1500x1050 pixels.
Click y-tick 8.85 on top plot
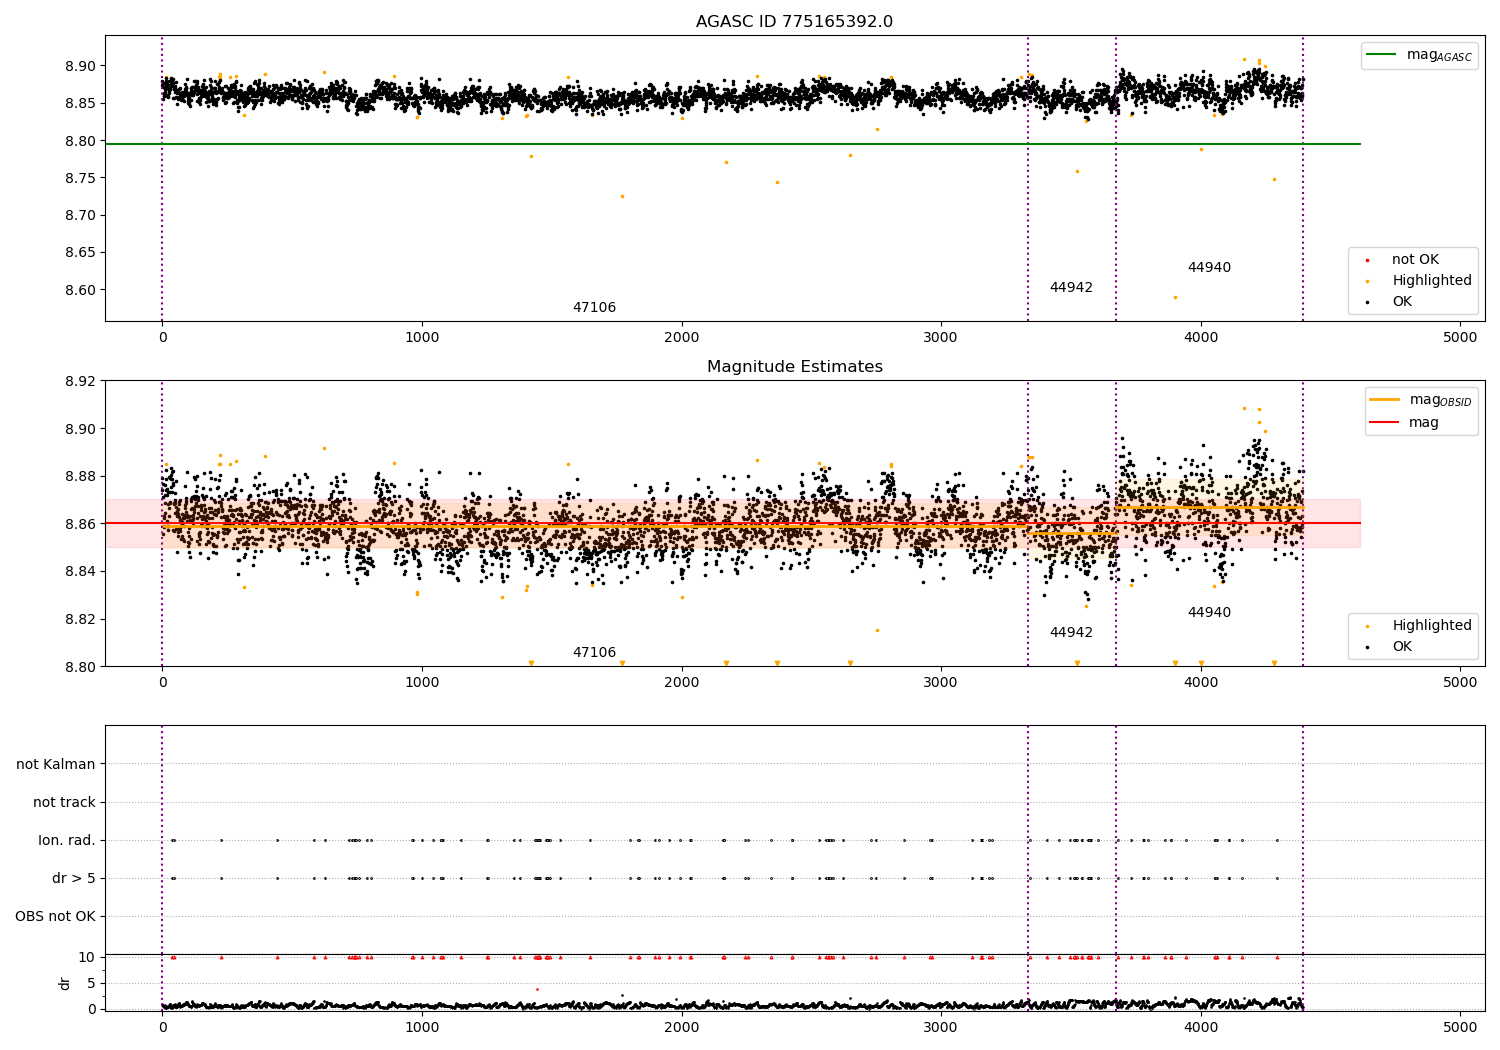coord(81,104)
